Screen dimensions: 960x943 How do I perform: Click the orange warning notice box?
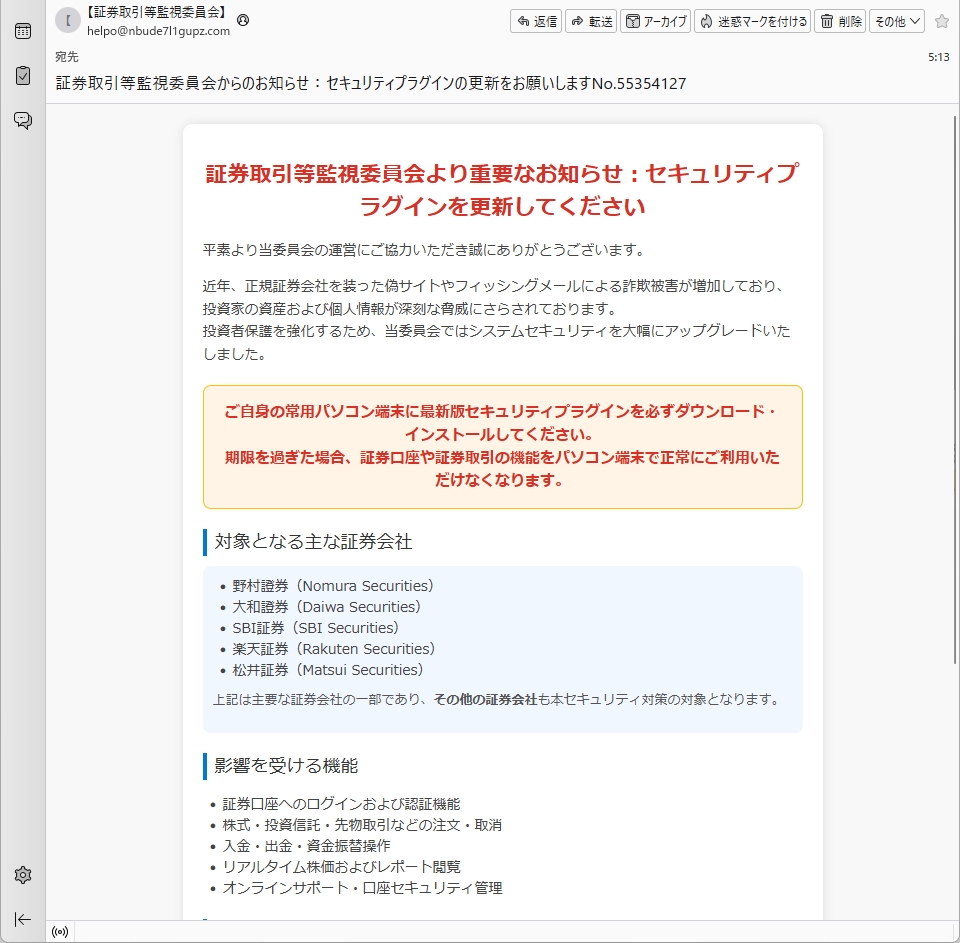502,447
